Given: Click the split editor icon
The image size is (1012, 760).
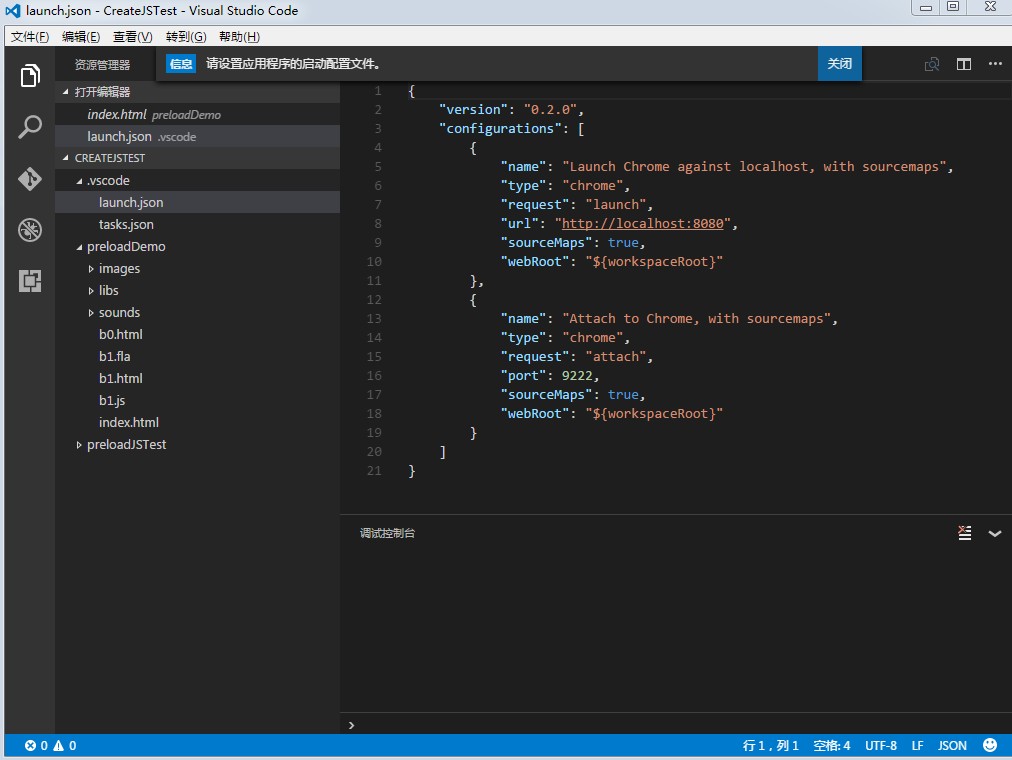Looking at the screenshot, I should [x=964, y=64].
